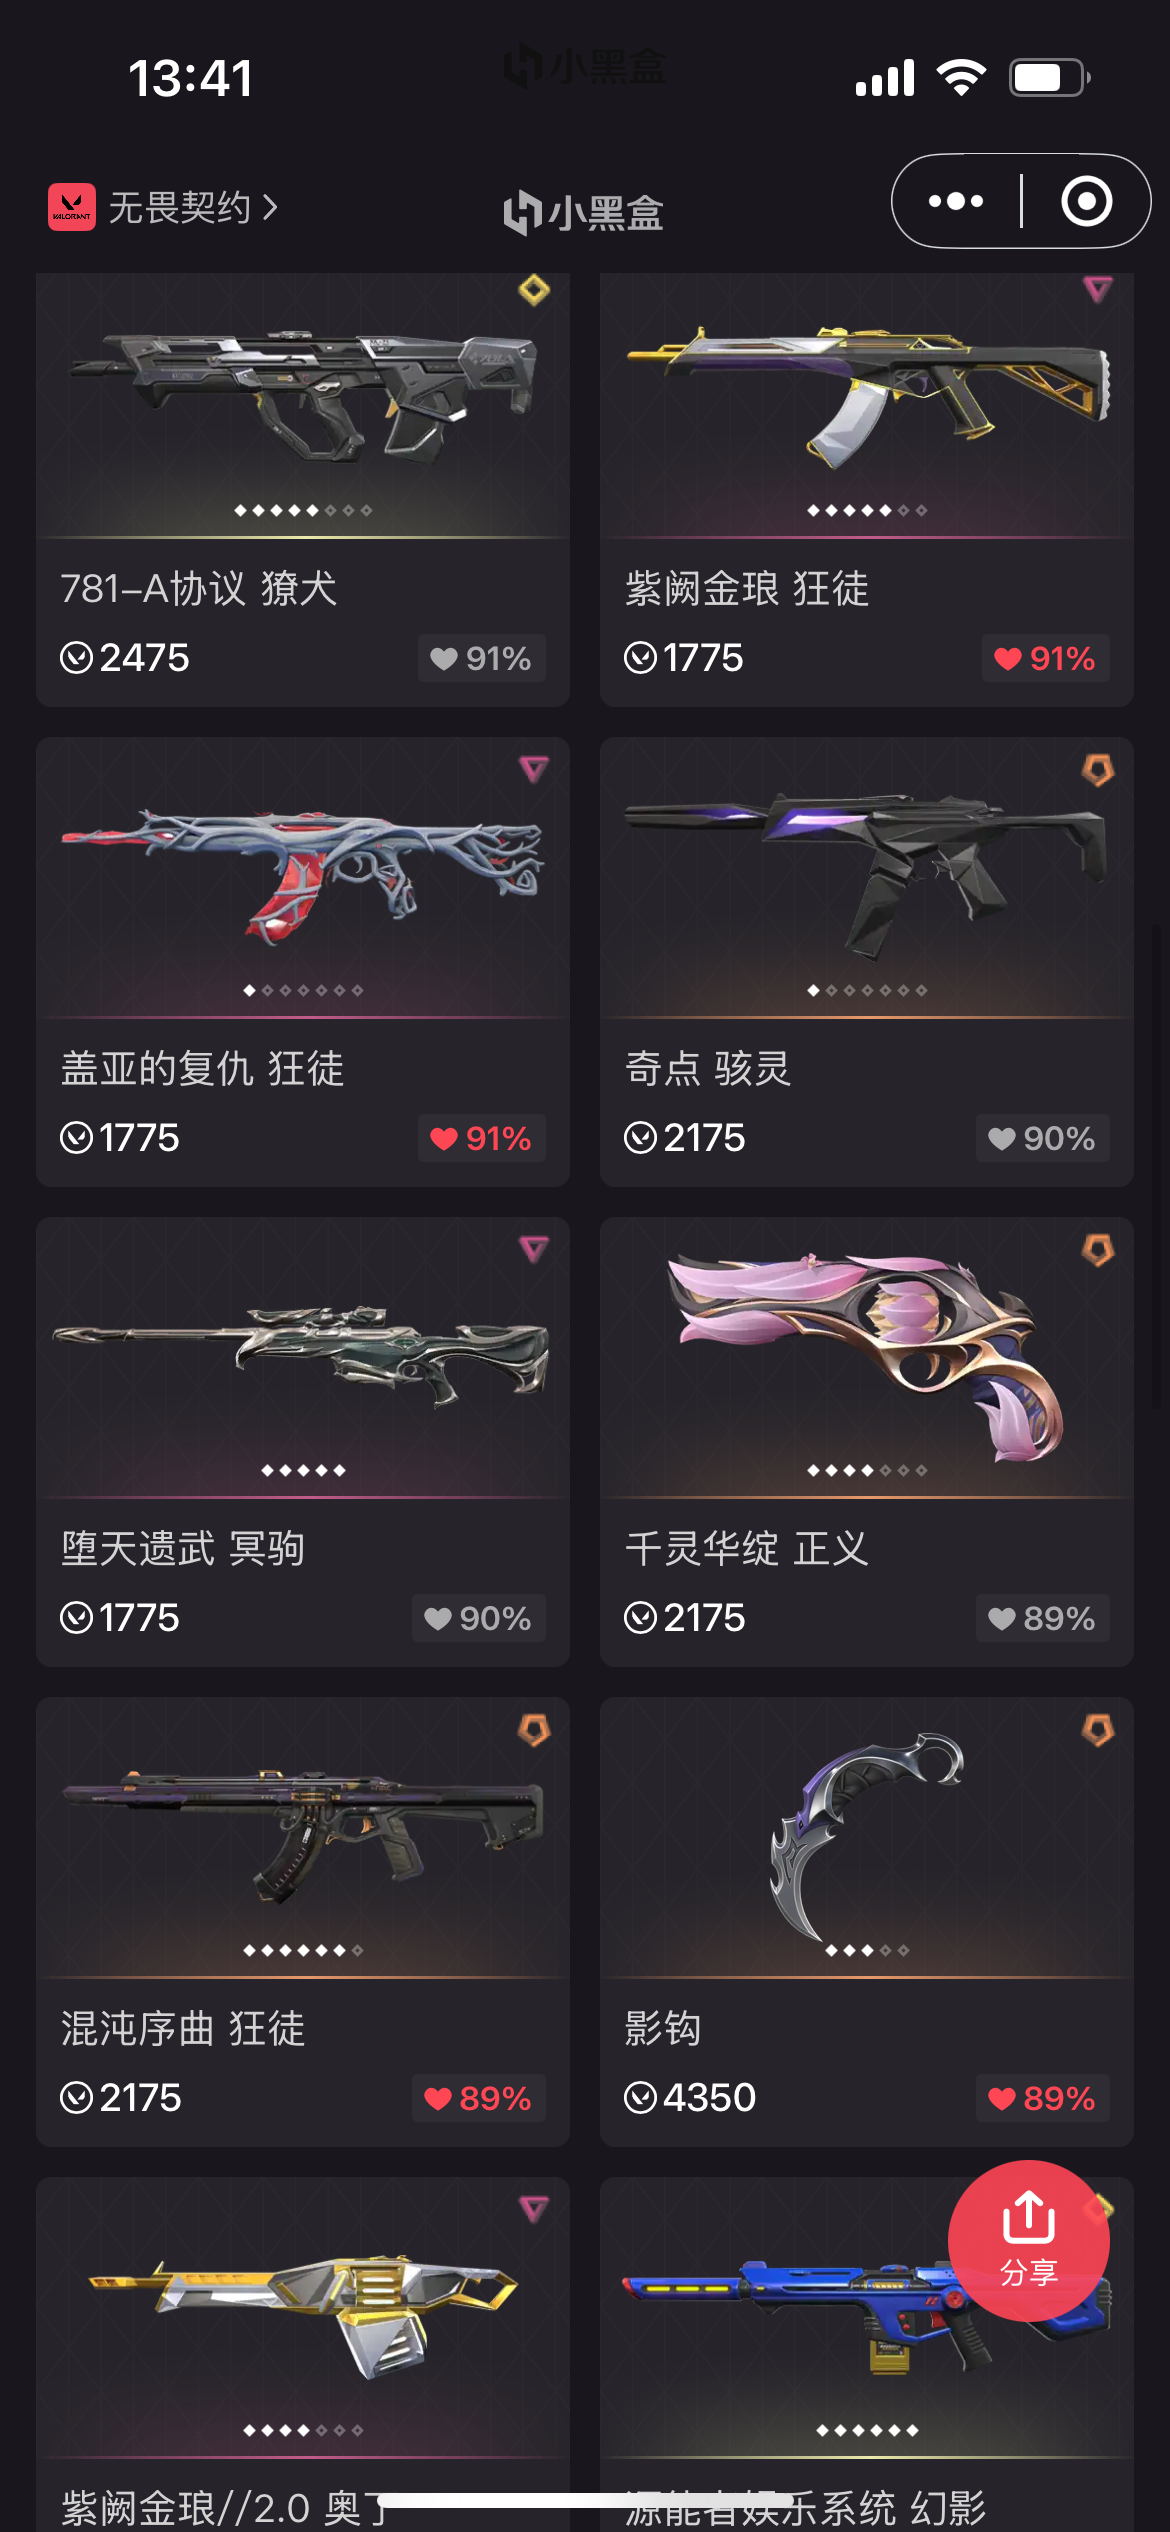Image resolution: width=1170 pixels, height=2532 pixels.
Task: Tap the gold rarity diamond on 781-A协议 獠犬
Action: tap(534, 290)
